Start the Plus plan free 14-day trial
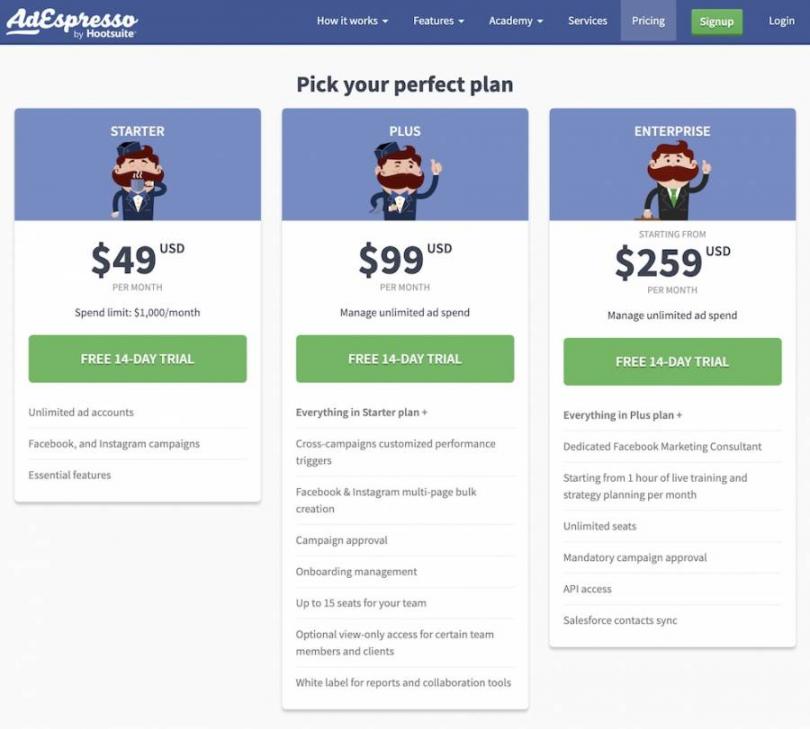The width and height of the screenshot is (810, 729). tap(405, 359)
